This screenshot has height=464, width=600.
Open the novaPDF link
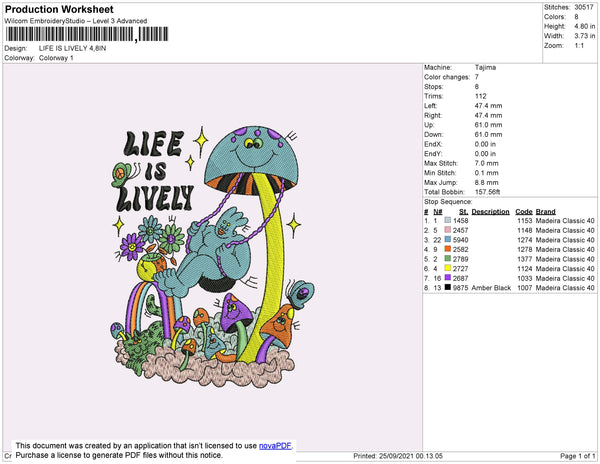(x=275, y=446)
